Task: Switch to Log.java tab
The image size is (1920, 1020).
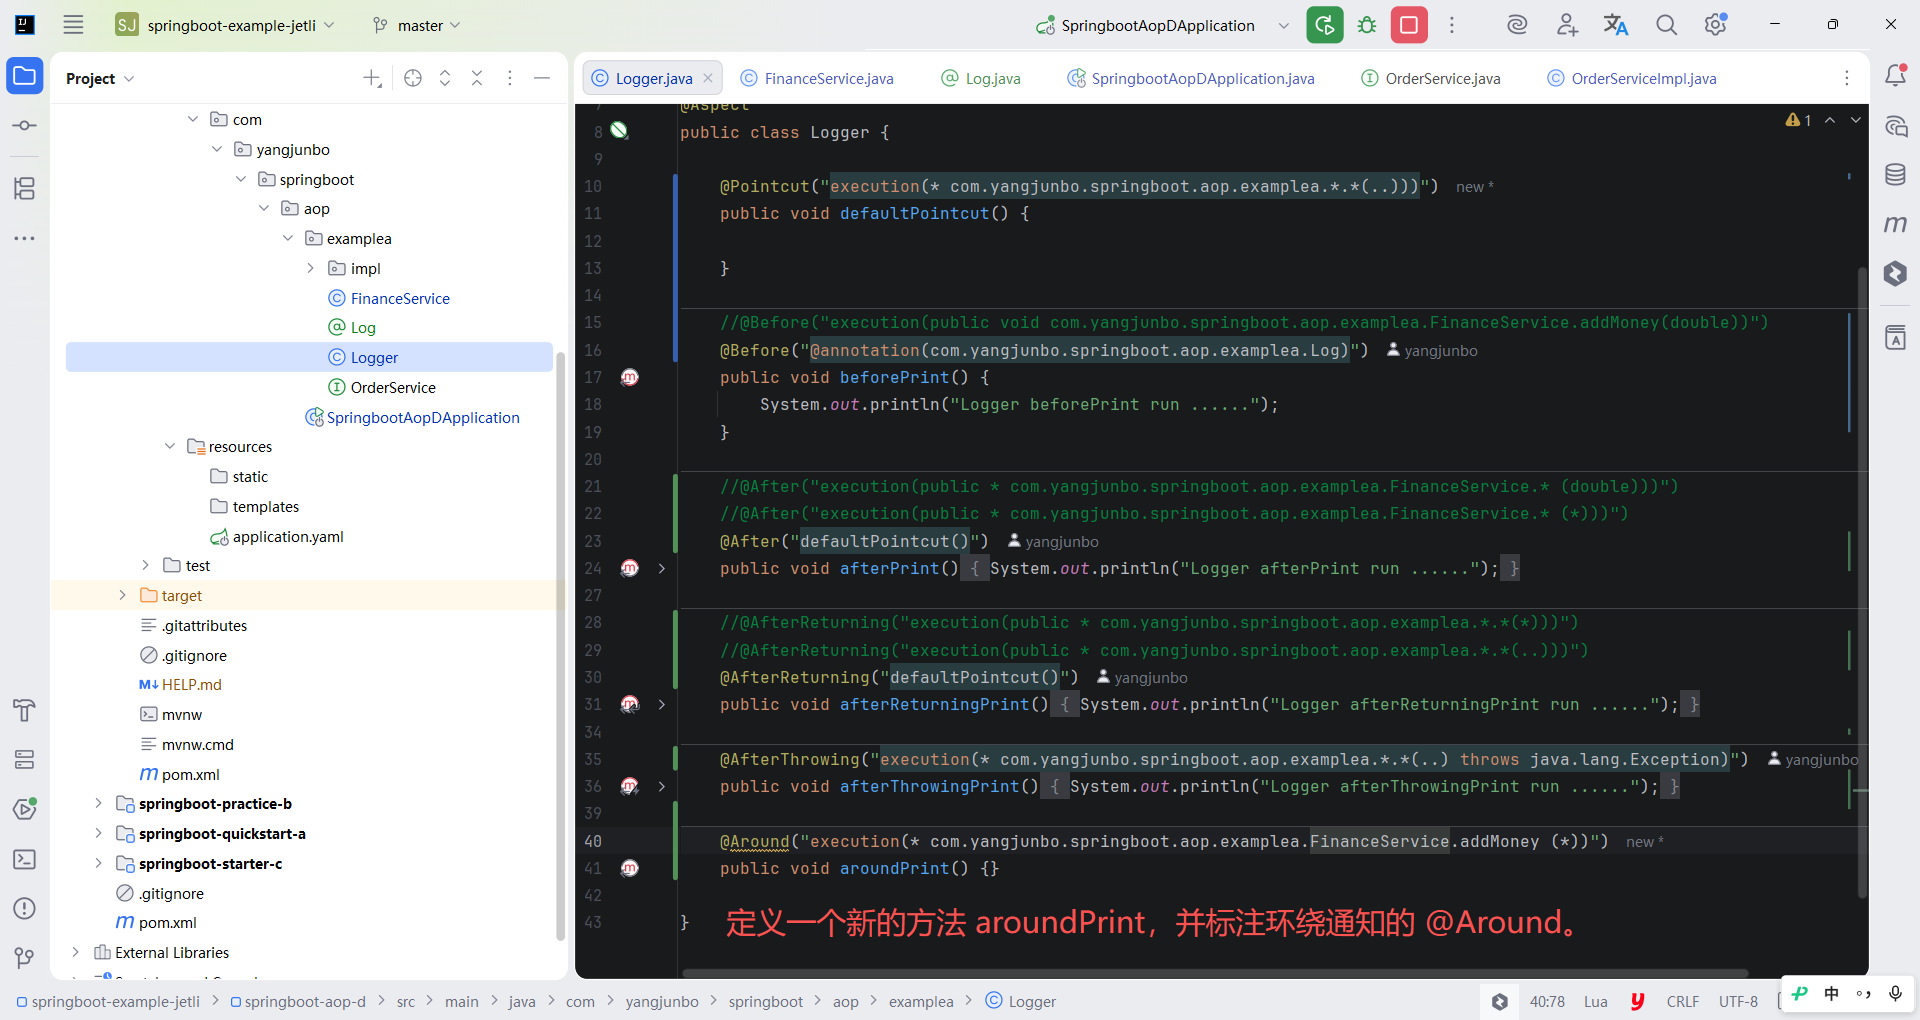Action: click(x=981, y=78)
